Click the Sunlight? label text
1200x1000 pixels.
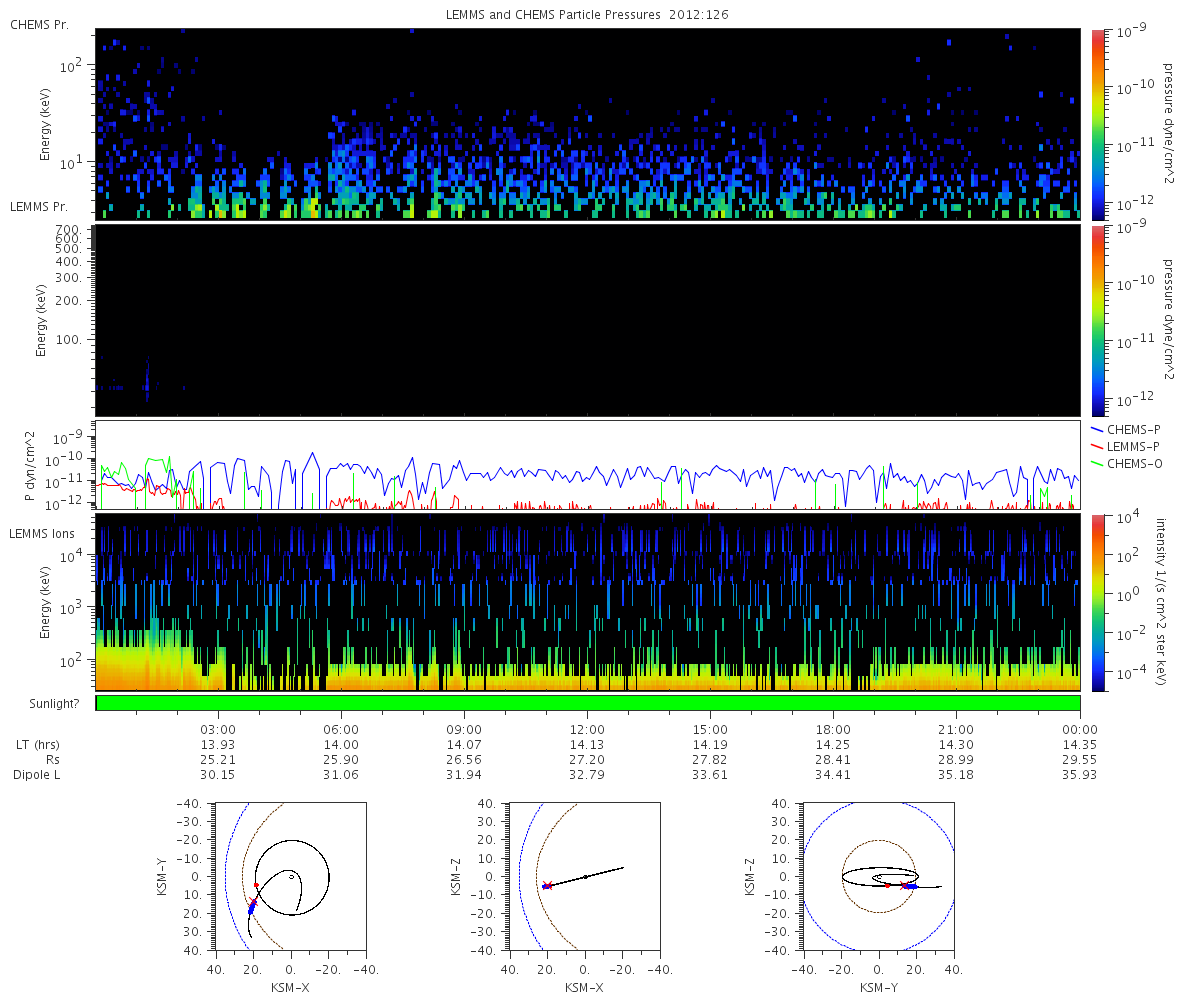tap(45, 704)
